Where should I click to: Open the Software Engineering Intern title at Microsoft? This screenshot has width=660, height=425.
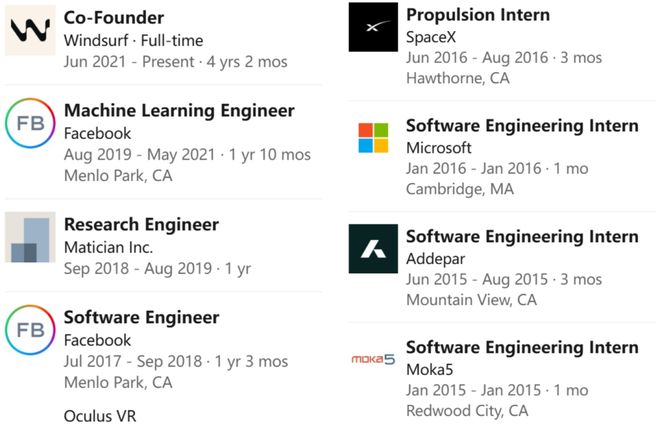(521, 126)
